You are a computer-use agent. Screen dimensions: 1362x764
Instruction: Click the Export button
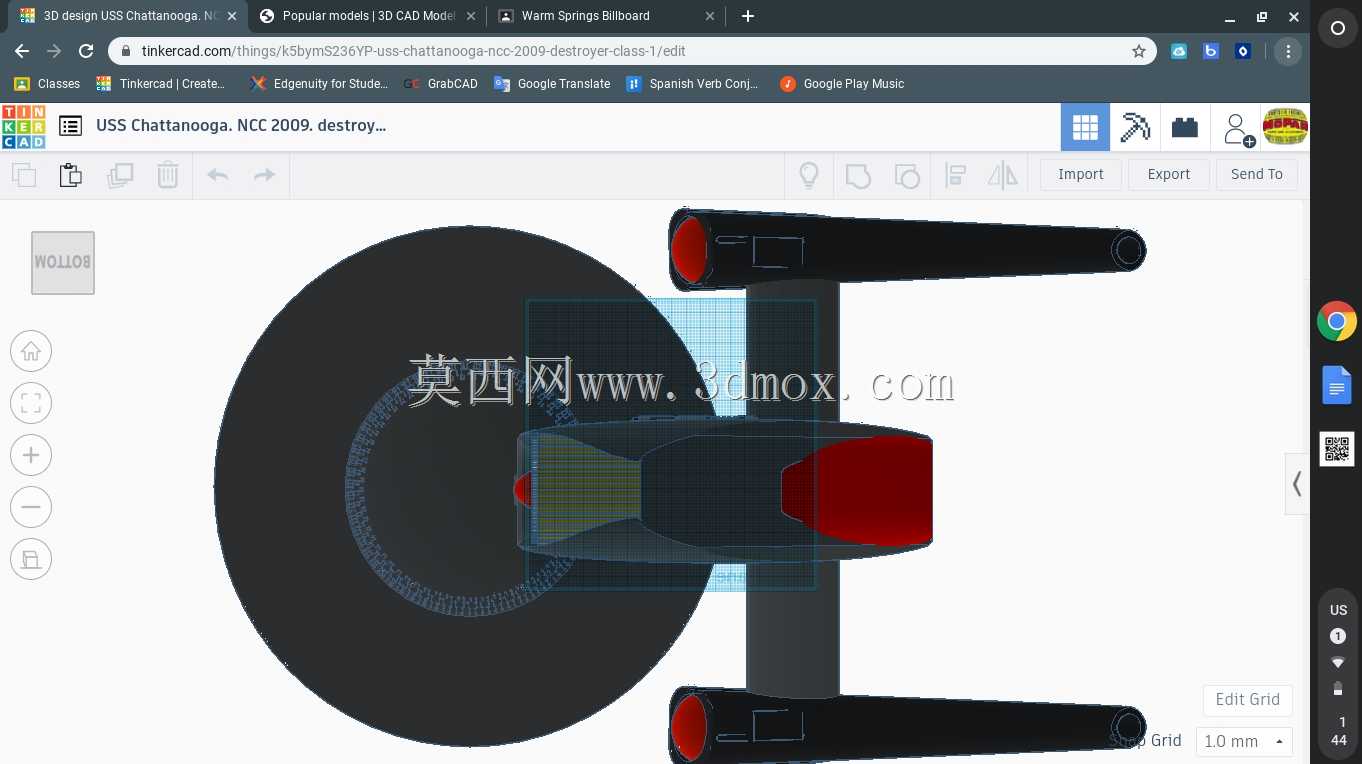point(1169,174)
